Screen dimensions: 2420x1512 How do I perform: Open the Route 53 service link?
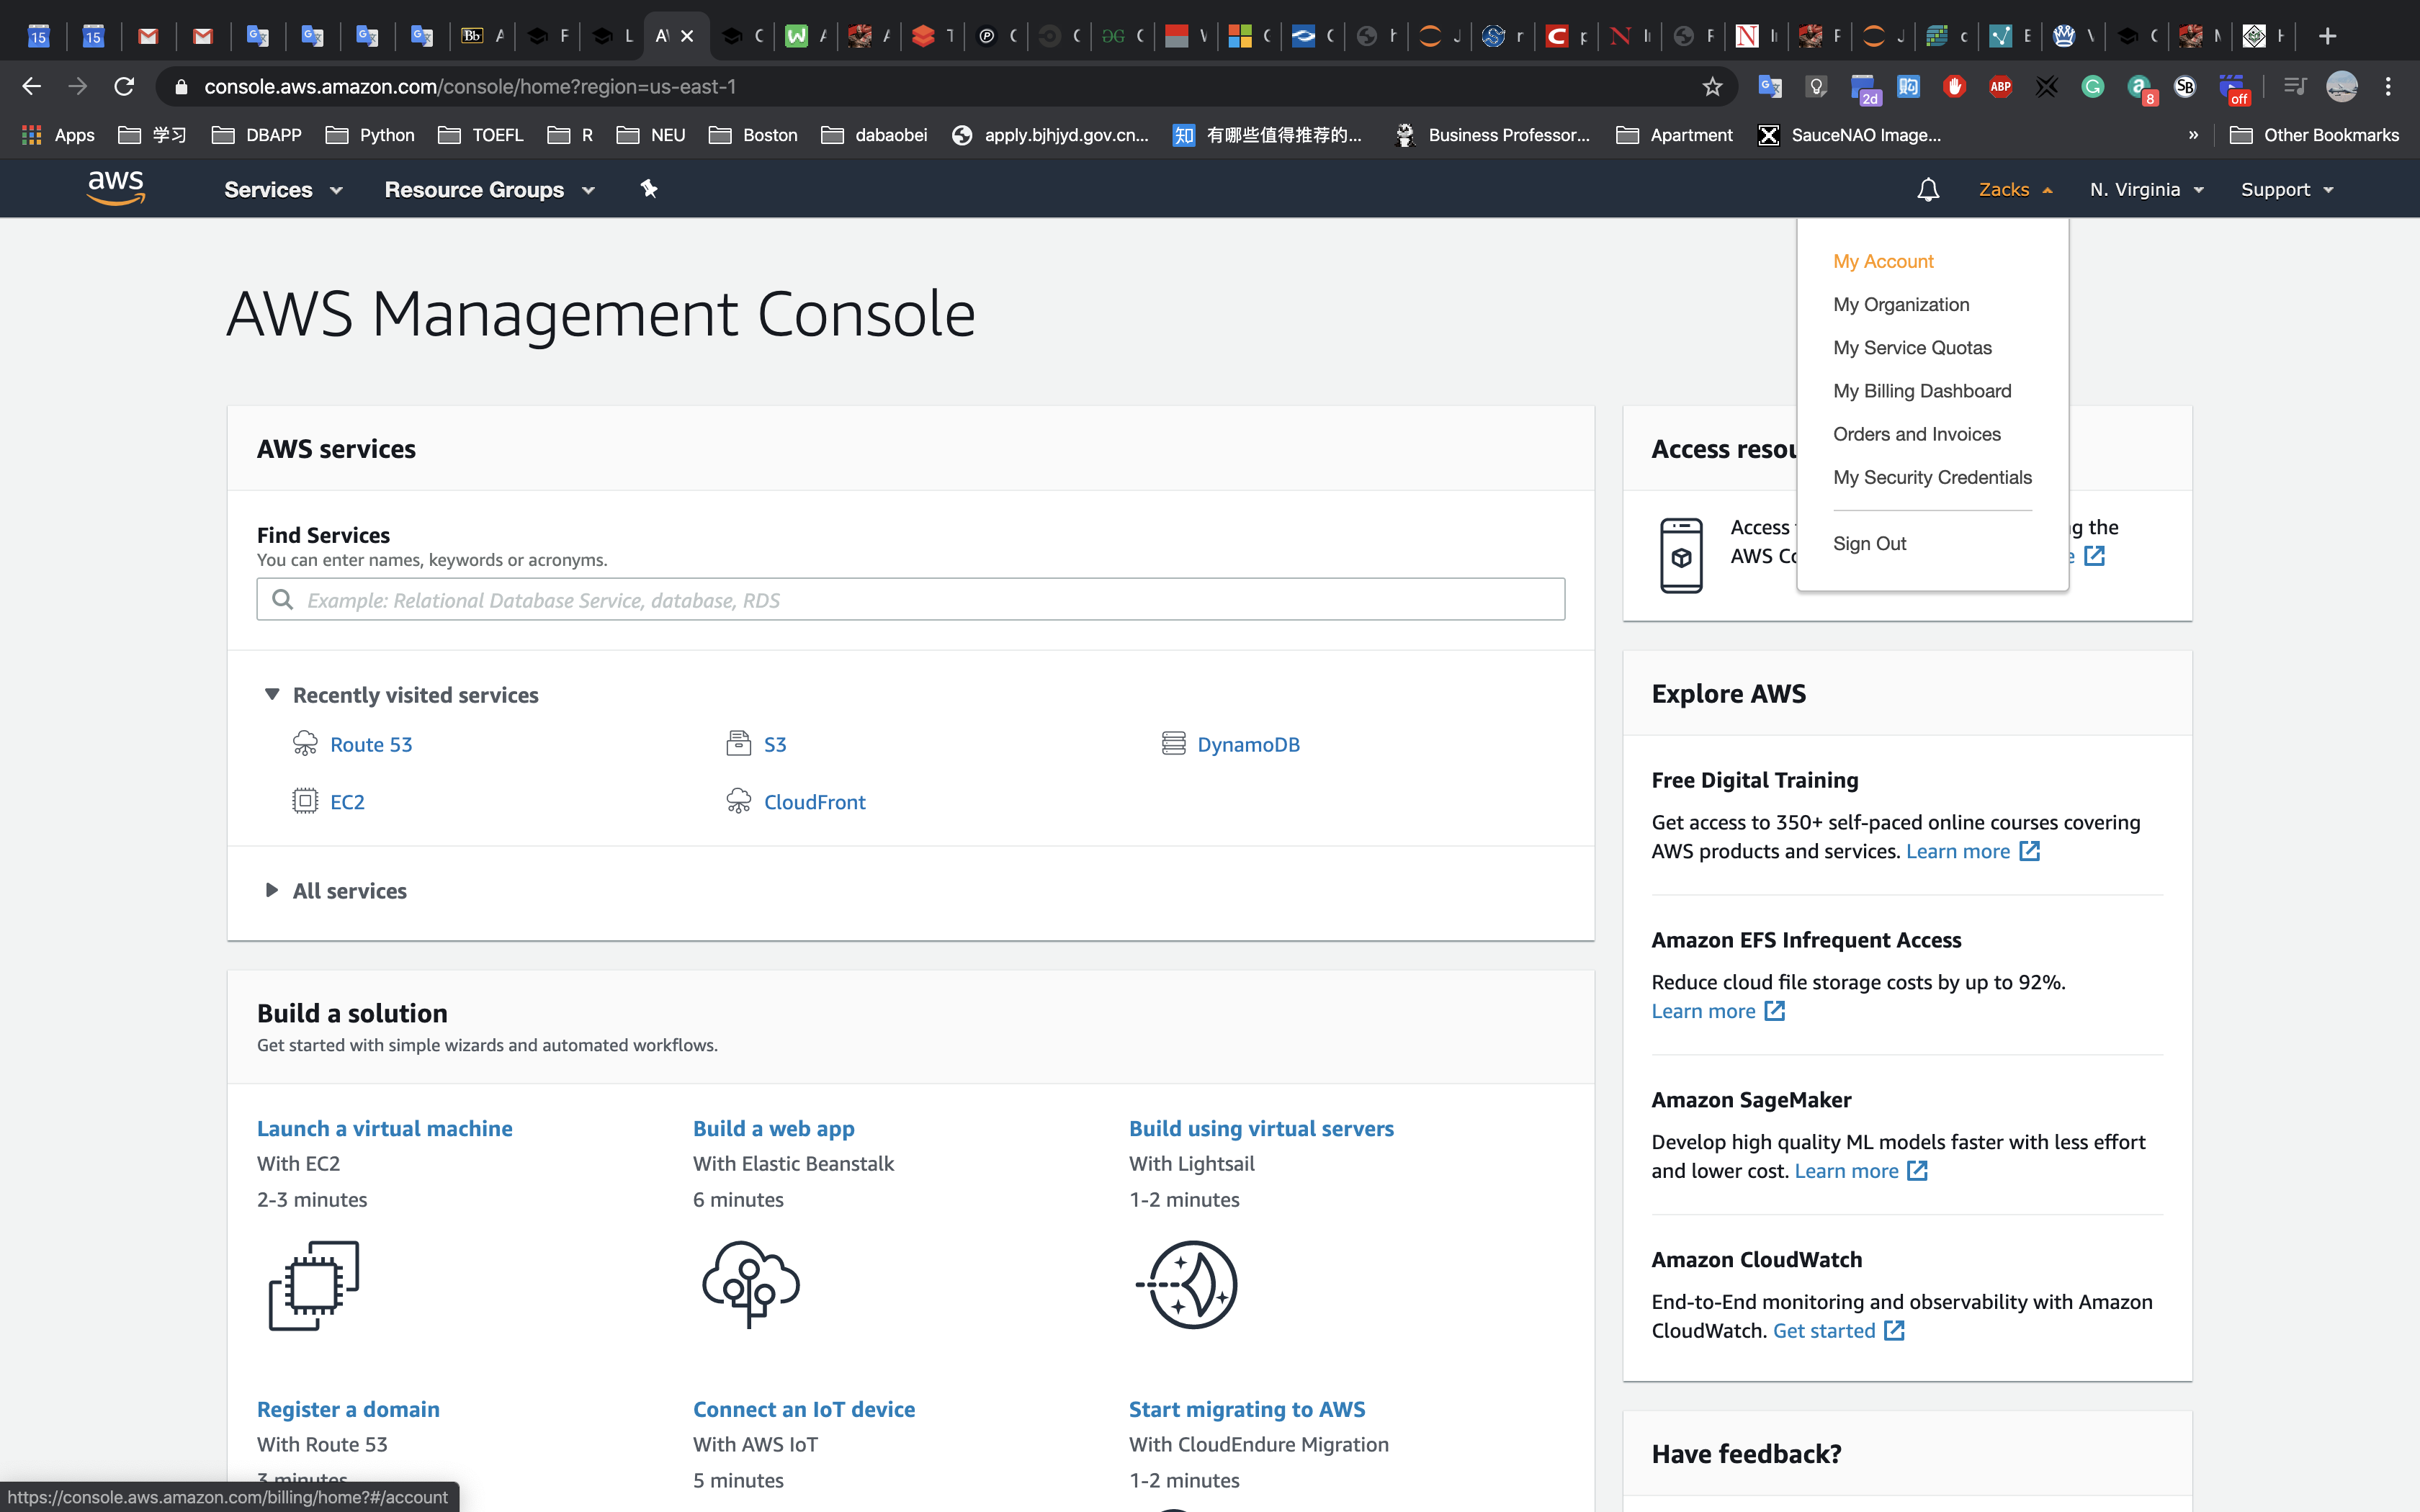click(x=370, y=744)
